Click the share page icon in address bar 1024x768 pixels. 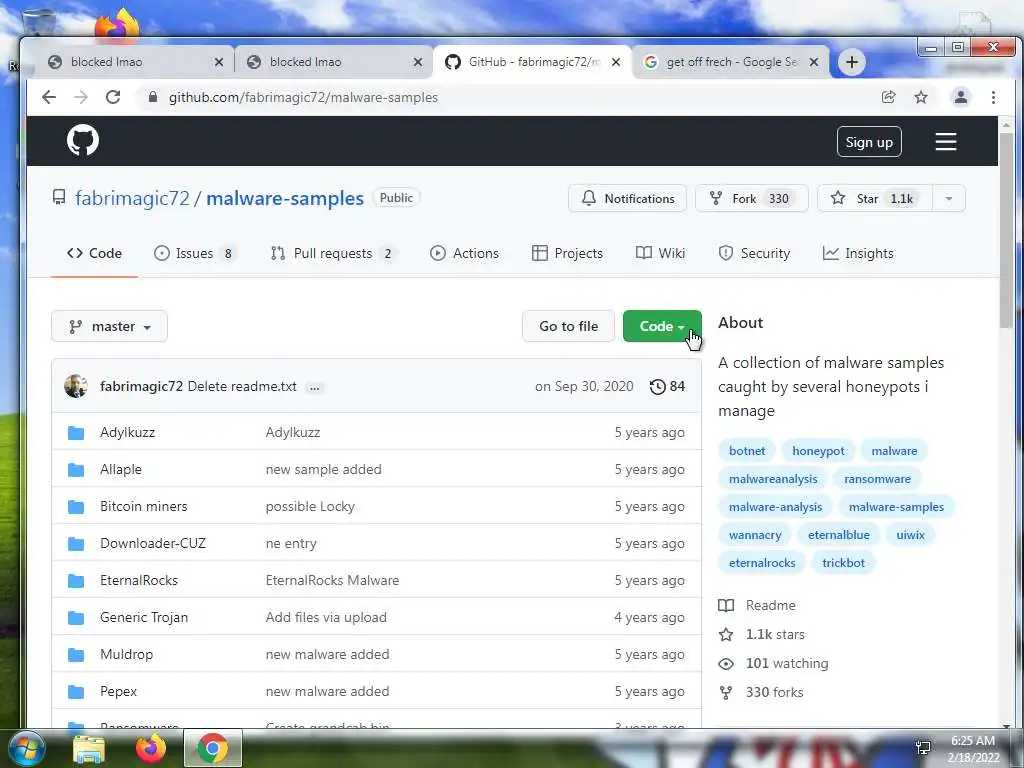pos(888,97)
